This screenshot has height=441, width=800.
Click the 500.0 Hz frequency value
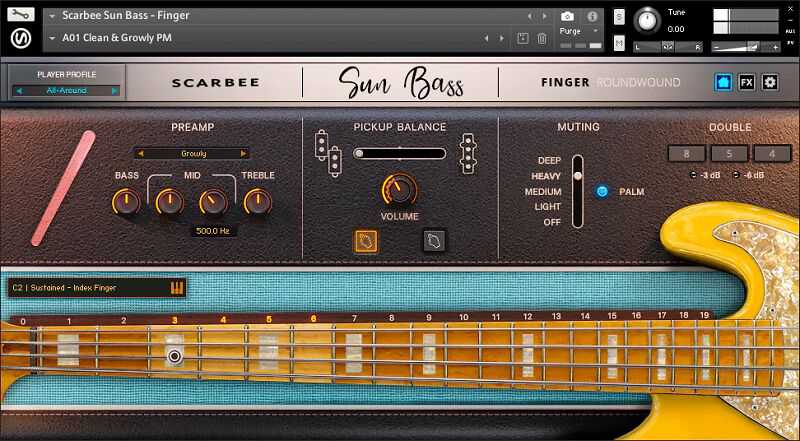(213, 231)
